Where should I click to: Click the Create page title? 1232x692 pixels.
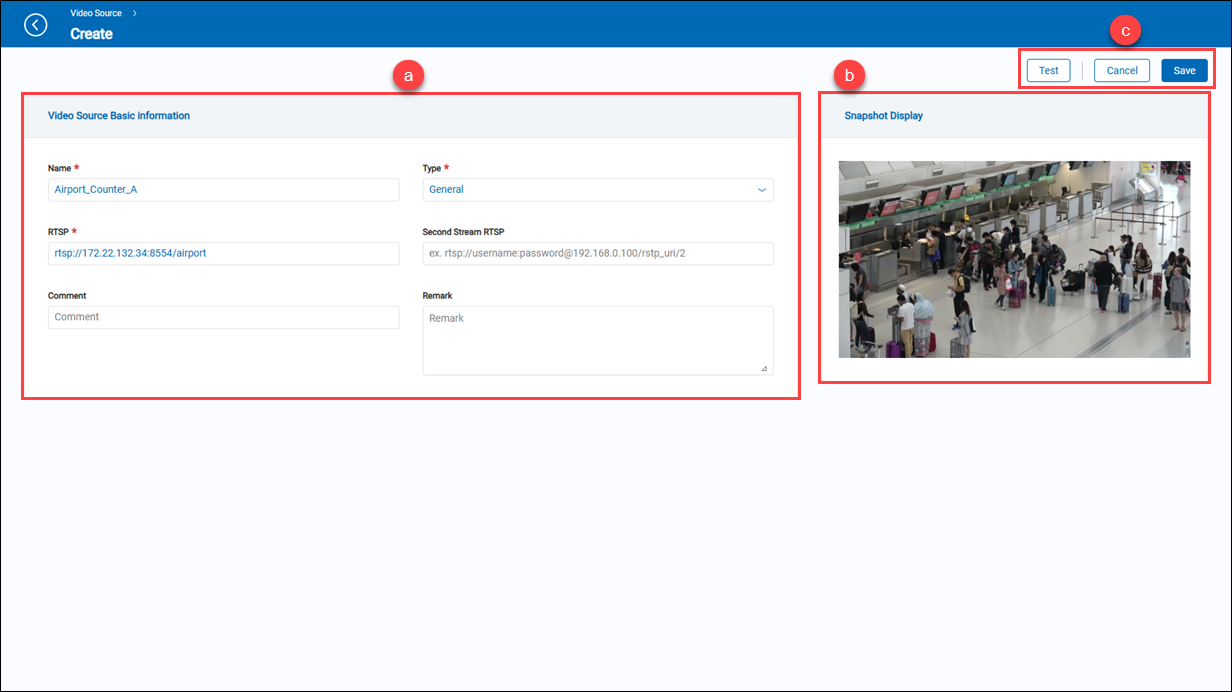click(x=91, y=34)
